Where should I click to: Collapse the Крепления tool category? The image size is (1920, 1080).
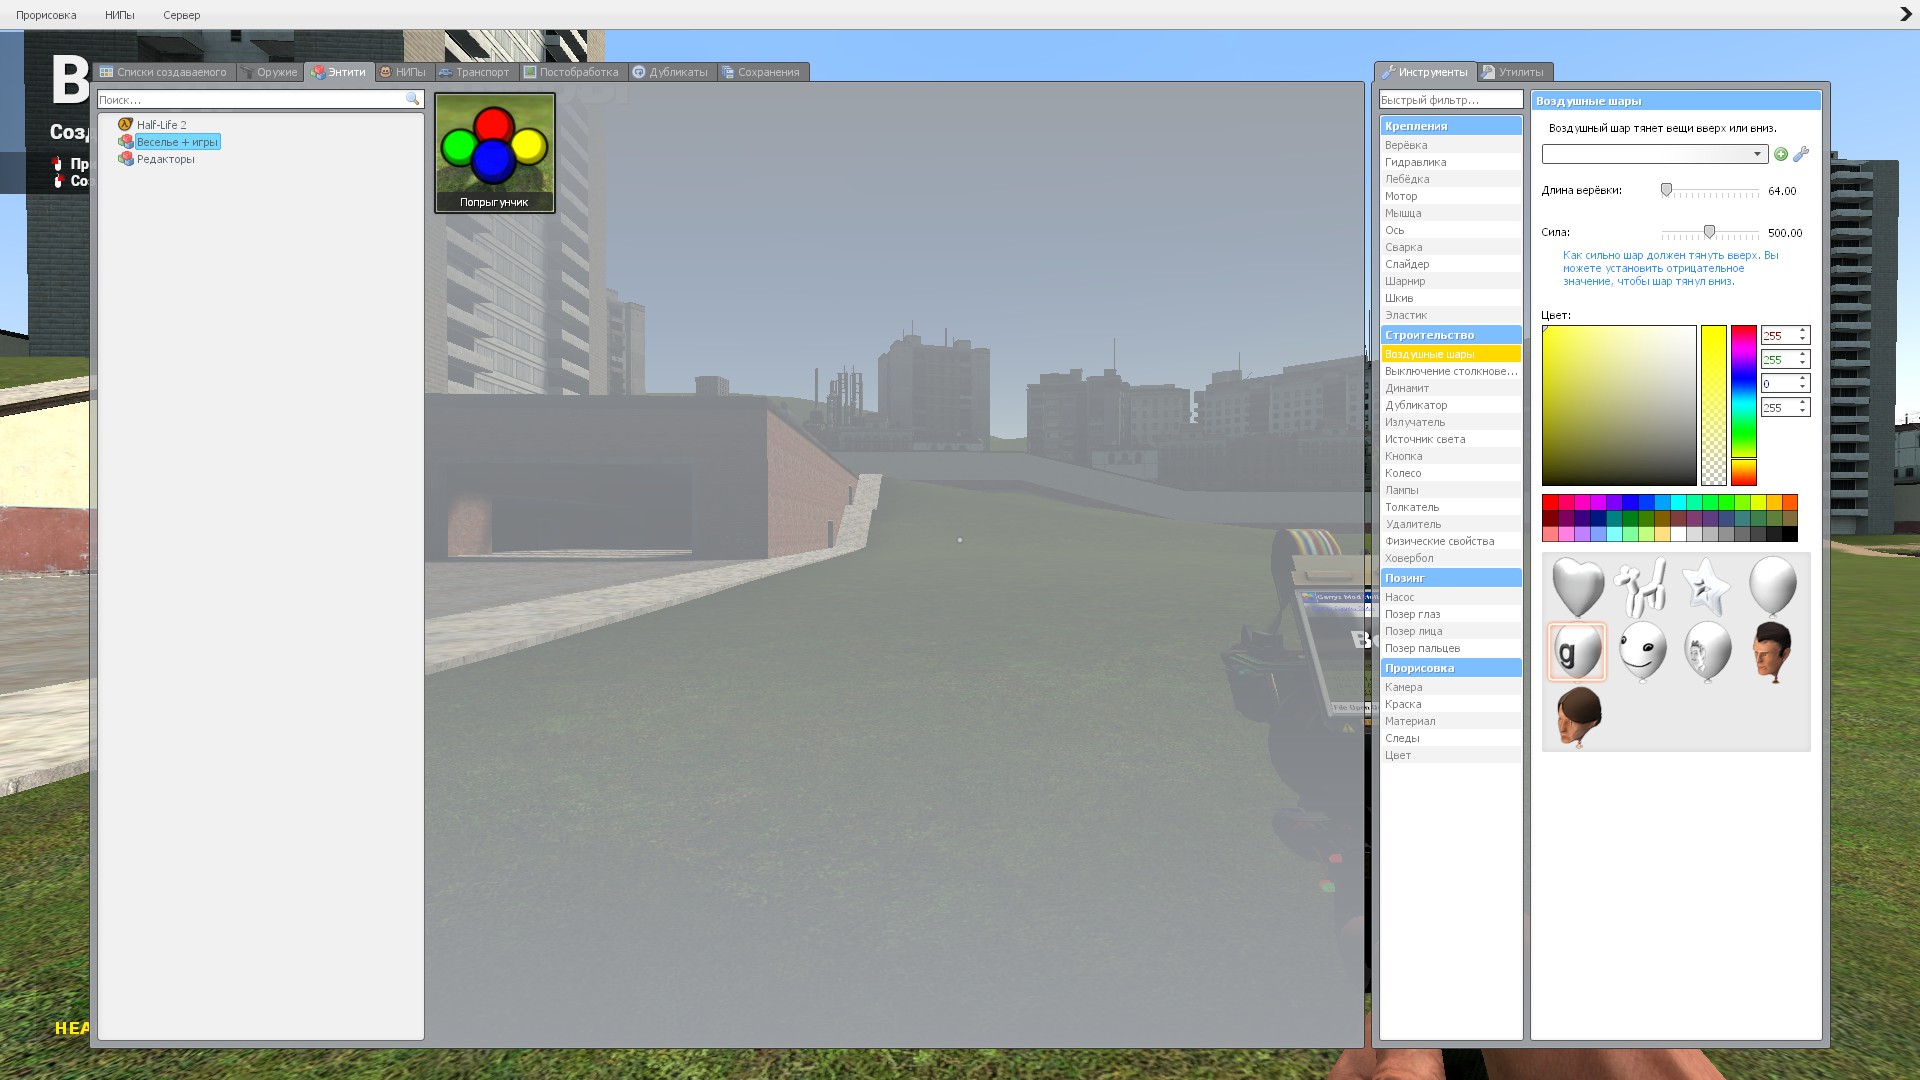(1451, 126)
